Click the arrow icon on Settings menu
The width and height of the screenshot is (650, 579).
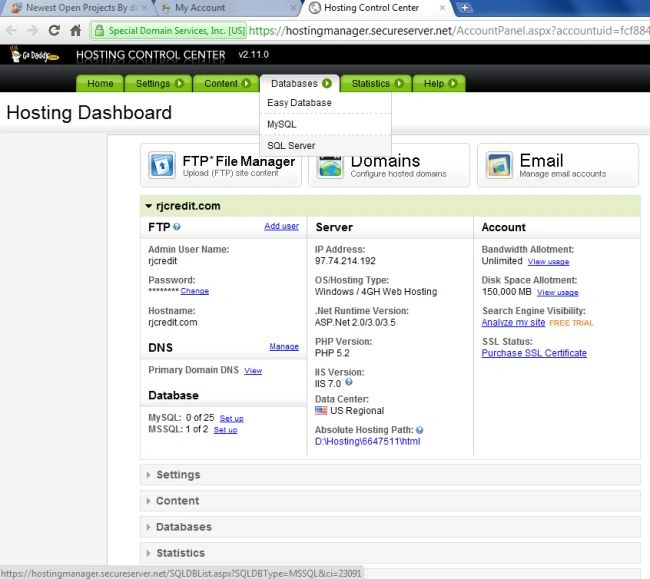pyautogui.click(x=179, y=83)
